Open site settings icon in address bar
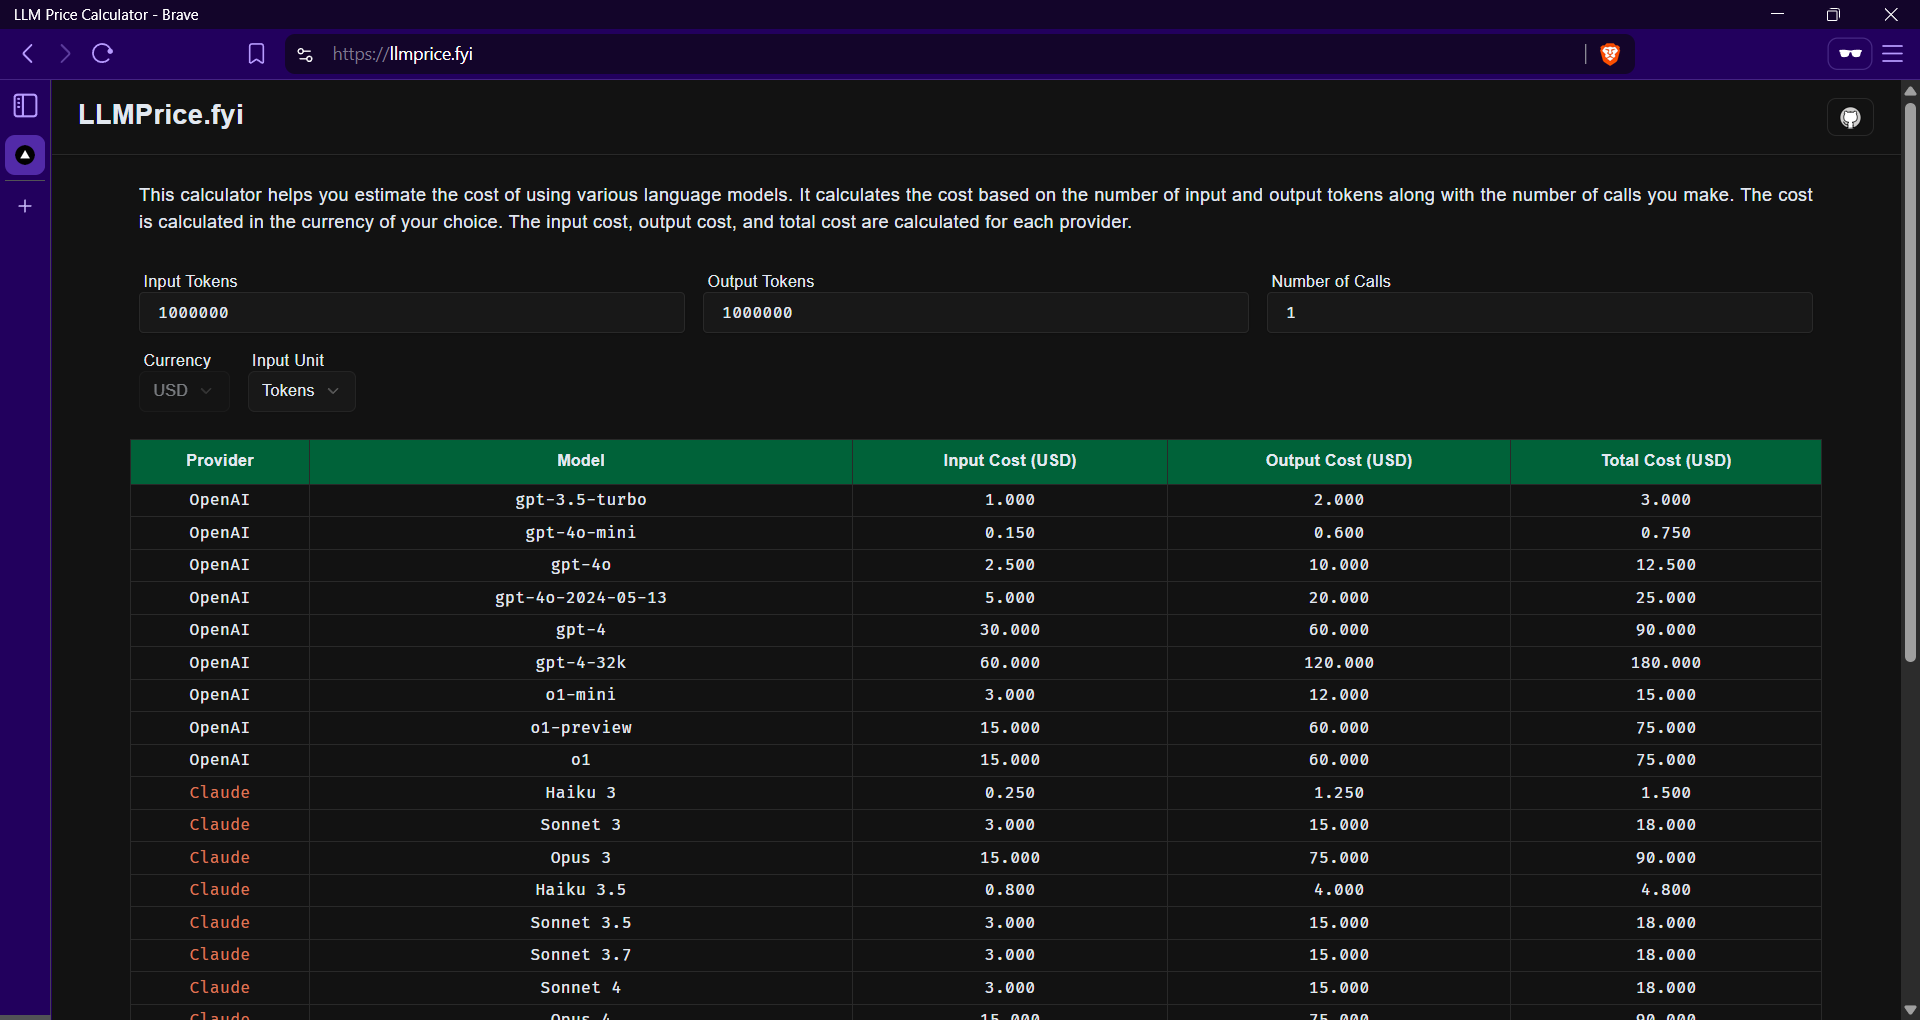This screenshot has width=1920, height=1020. pos(305,54)
